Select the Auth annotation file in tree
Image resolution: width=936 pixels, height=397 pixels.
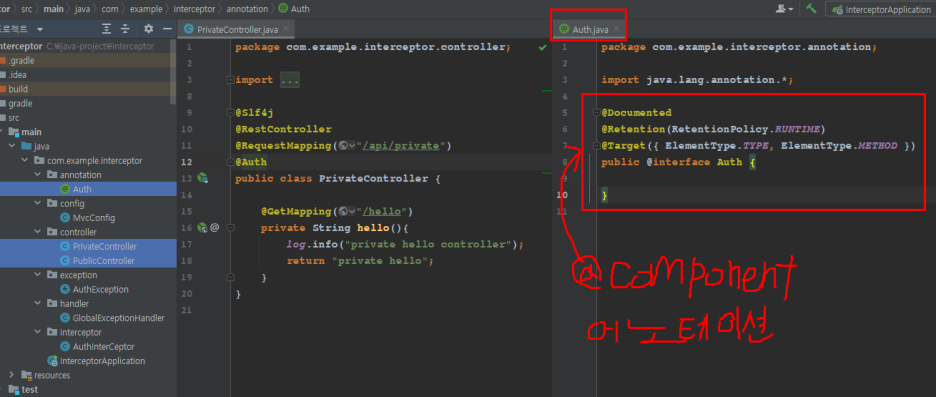point(82,189)
